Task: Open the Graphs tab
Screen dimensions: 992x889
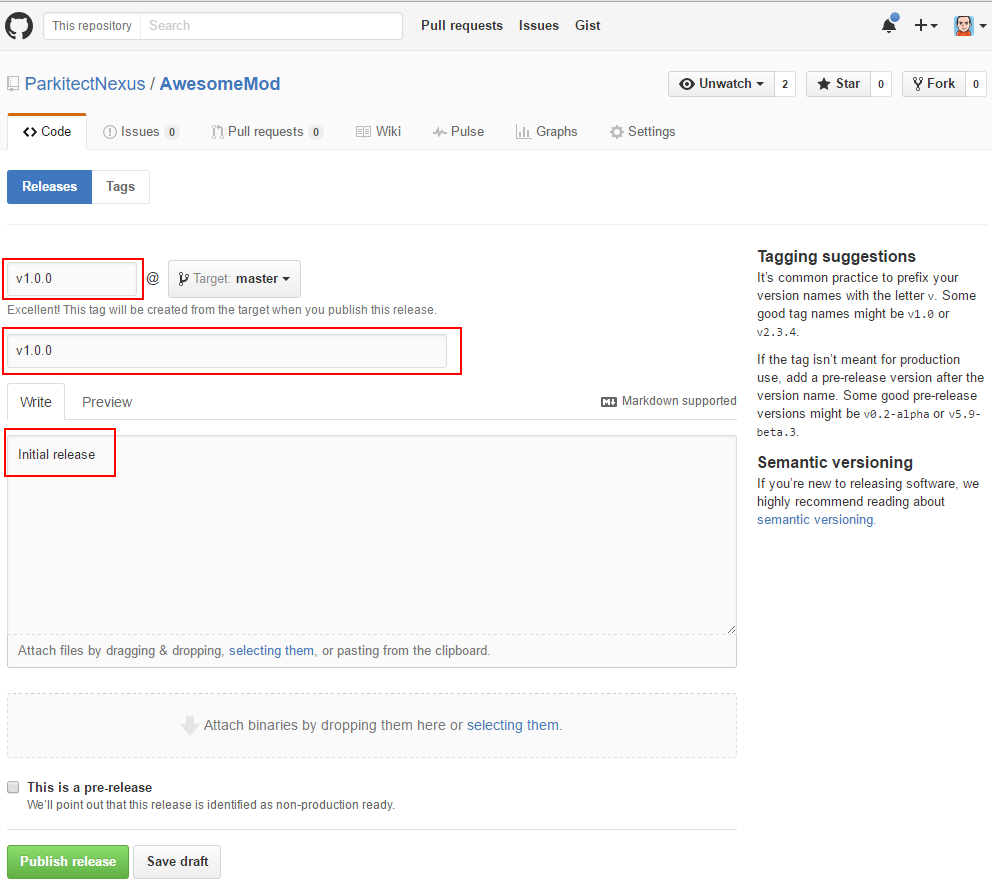Action: [x=547, y=132]
